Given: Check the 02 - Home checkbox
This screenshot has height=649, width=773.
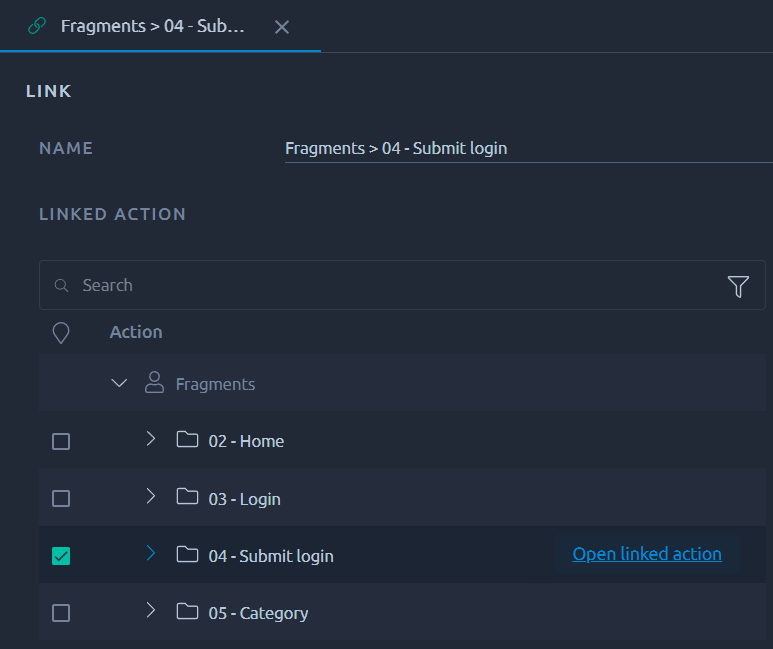Looking at the screenshot, I should click(61, 441).
